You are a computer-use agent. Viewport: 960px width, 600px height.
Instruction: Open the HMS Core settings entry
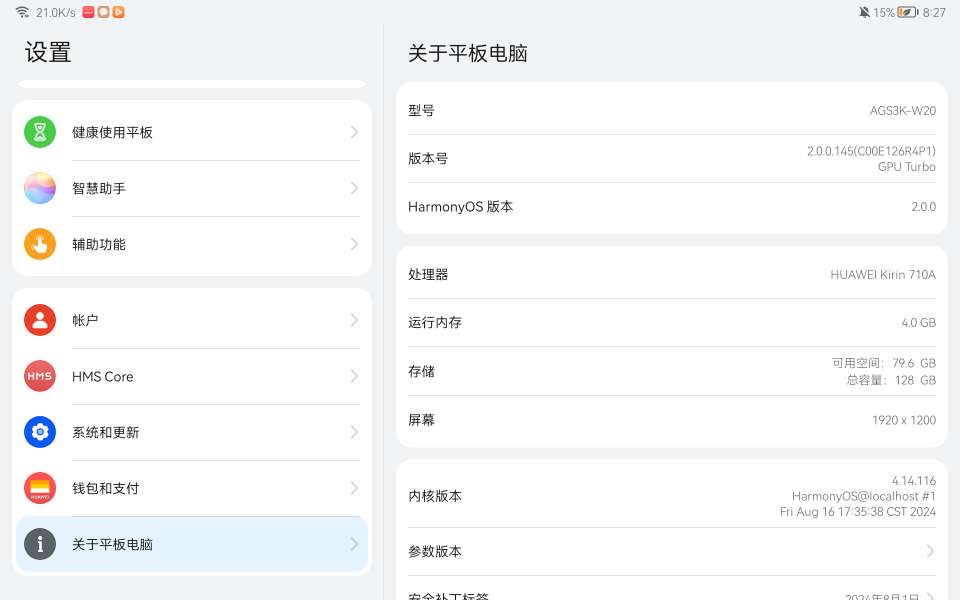point(190,376)
